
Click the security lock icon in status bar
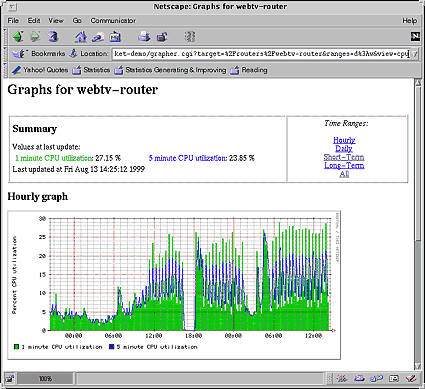tap(10, 379)
